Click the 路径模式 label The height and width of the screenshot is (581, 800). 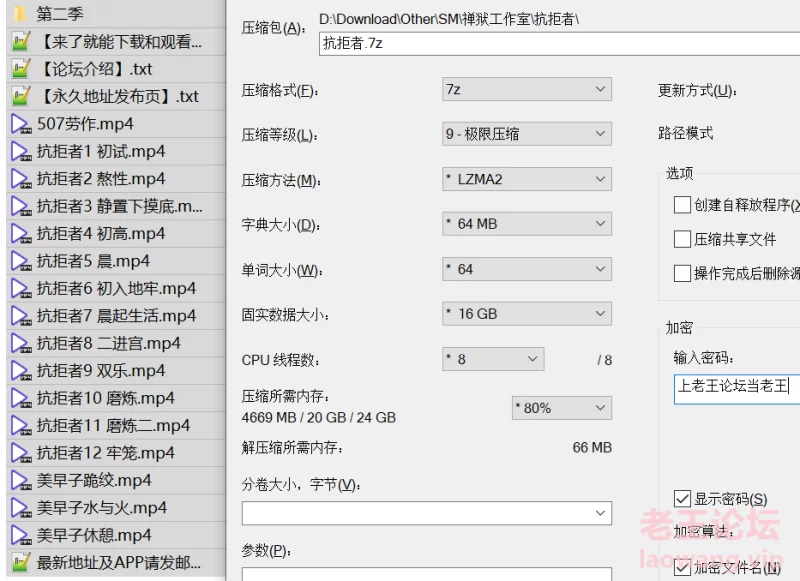685,134
